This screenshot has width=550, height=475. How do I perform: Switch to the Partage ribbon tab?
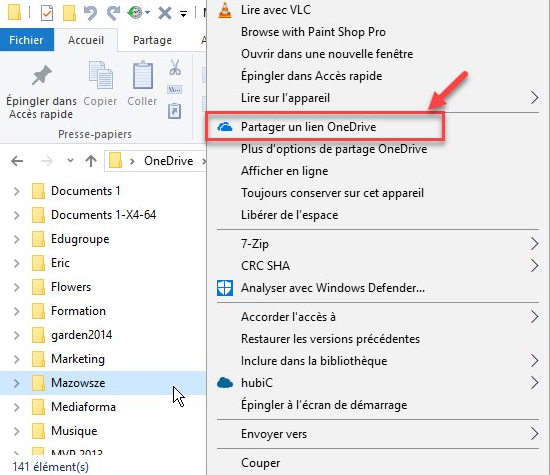point(152,40)
